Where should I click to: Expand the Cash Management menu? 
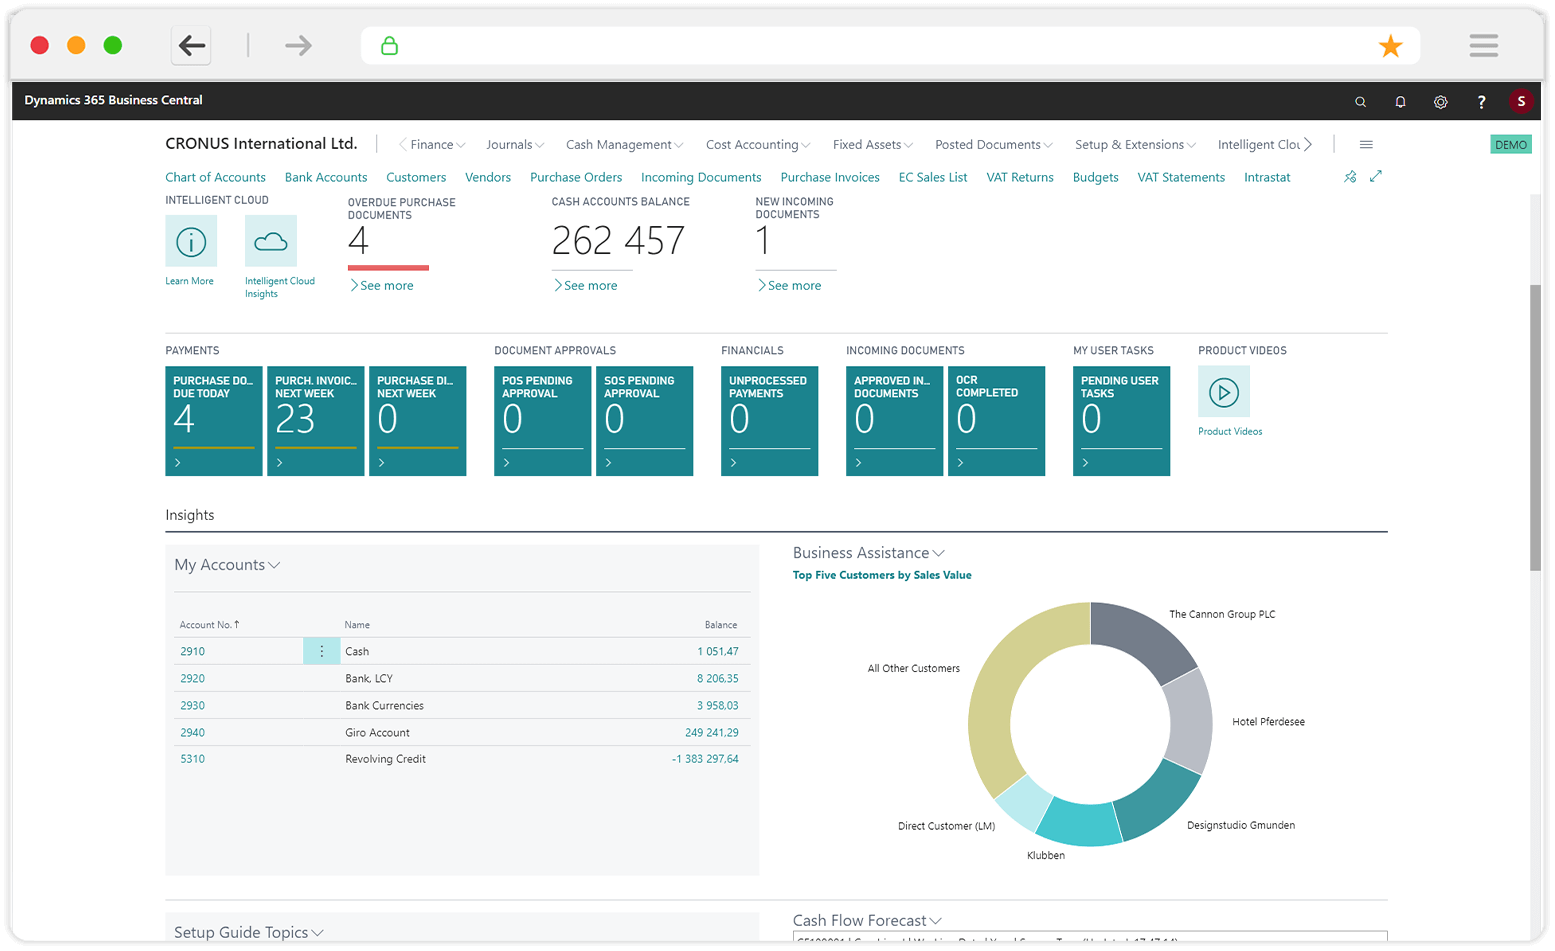pos(624,145)
